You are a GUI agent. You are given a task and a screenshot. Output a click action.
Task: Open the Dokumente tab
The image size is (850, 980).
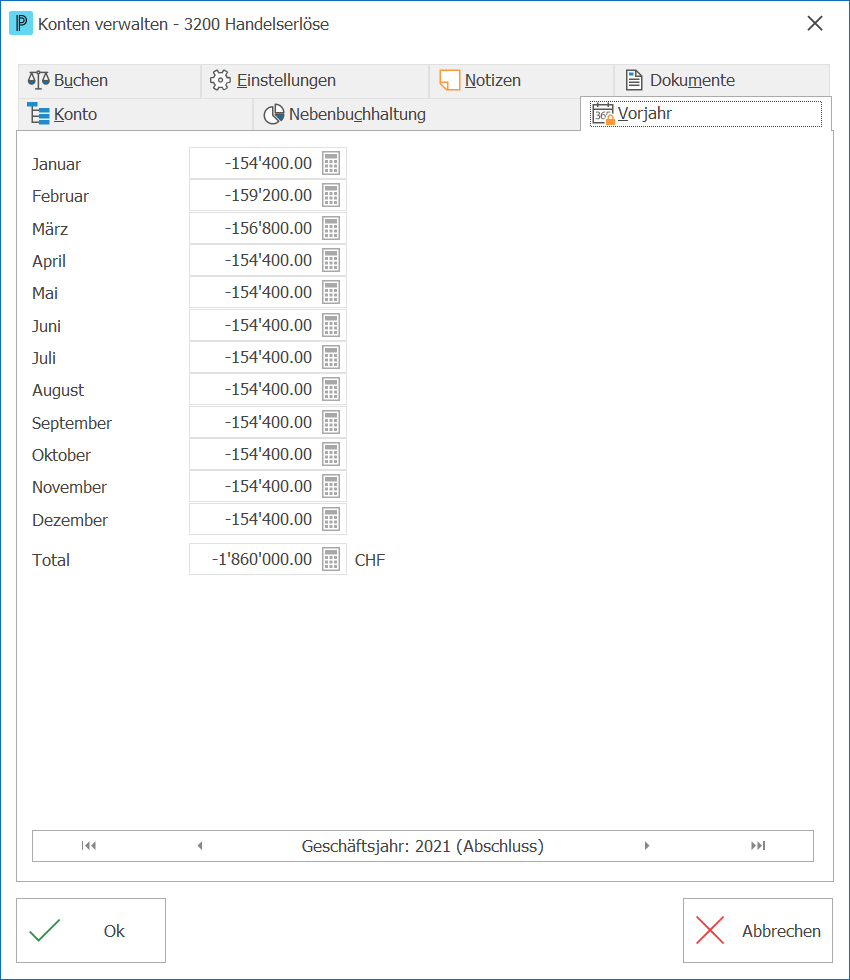722,81
